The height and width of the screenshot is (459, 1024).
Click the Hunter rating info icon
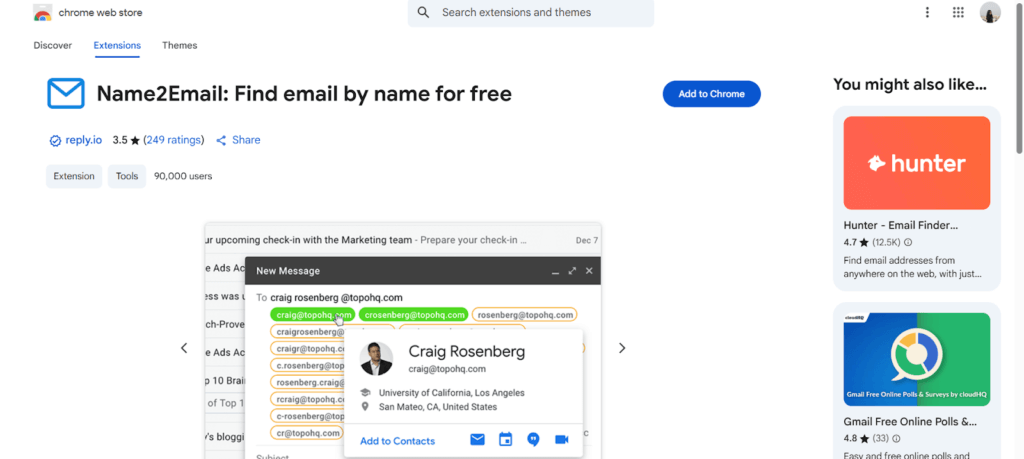pos(908,242)
